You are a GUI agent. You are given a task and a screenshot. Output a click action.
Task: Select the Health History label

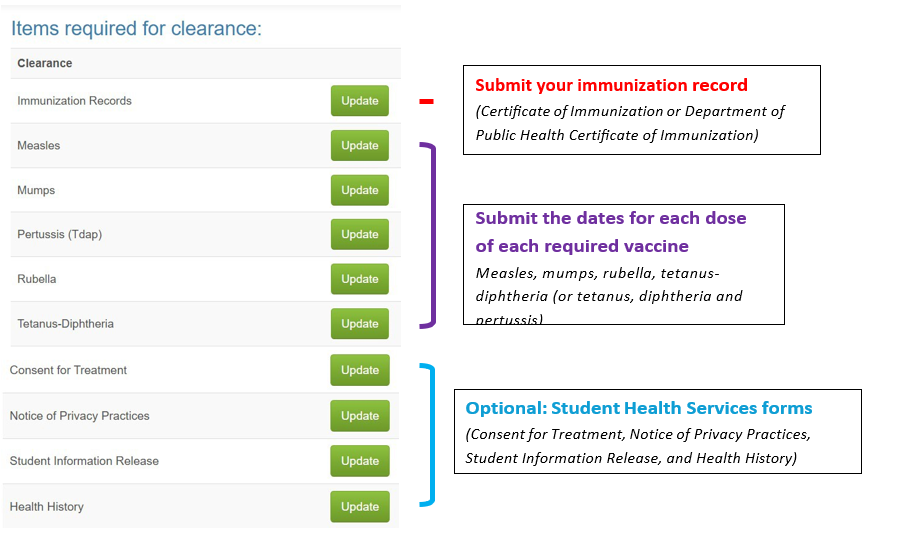point(47,507)
